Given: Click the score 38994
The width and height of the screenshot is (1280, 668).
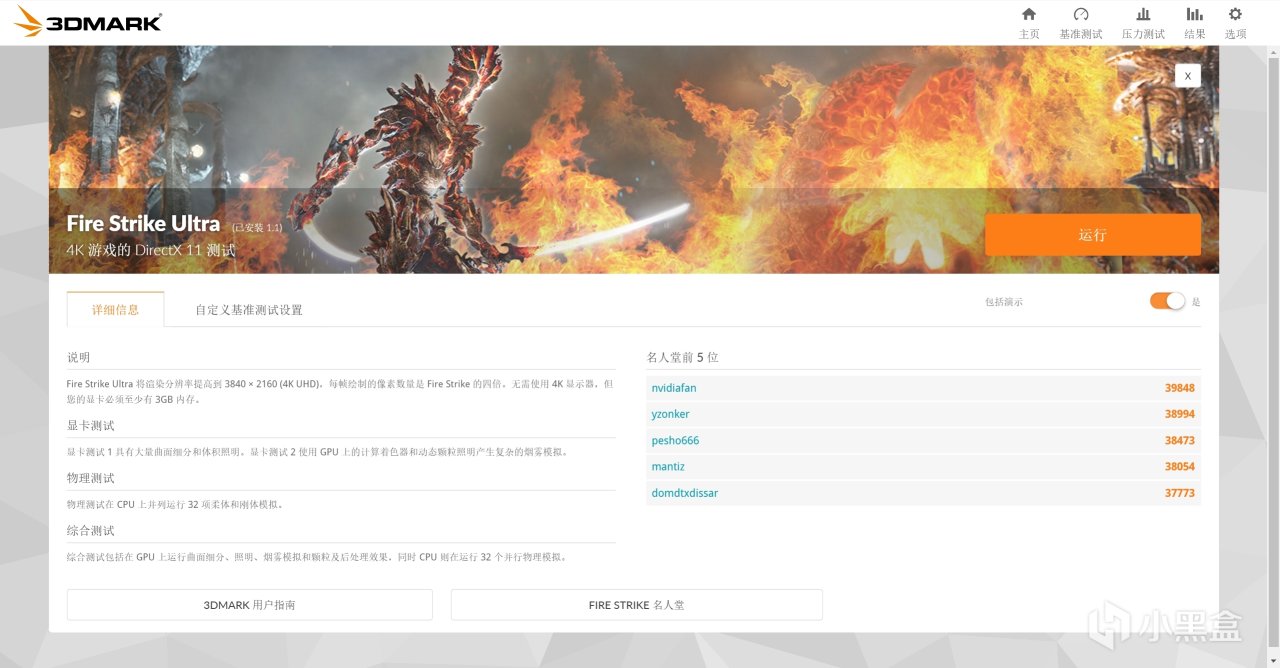Looking at the screenshot, I should (1179, 414).
